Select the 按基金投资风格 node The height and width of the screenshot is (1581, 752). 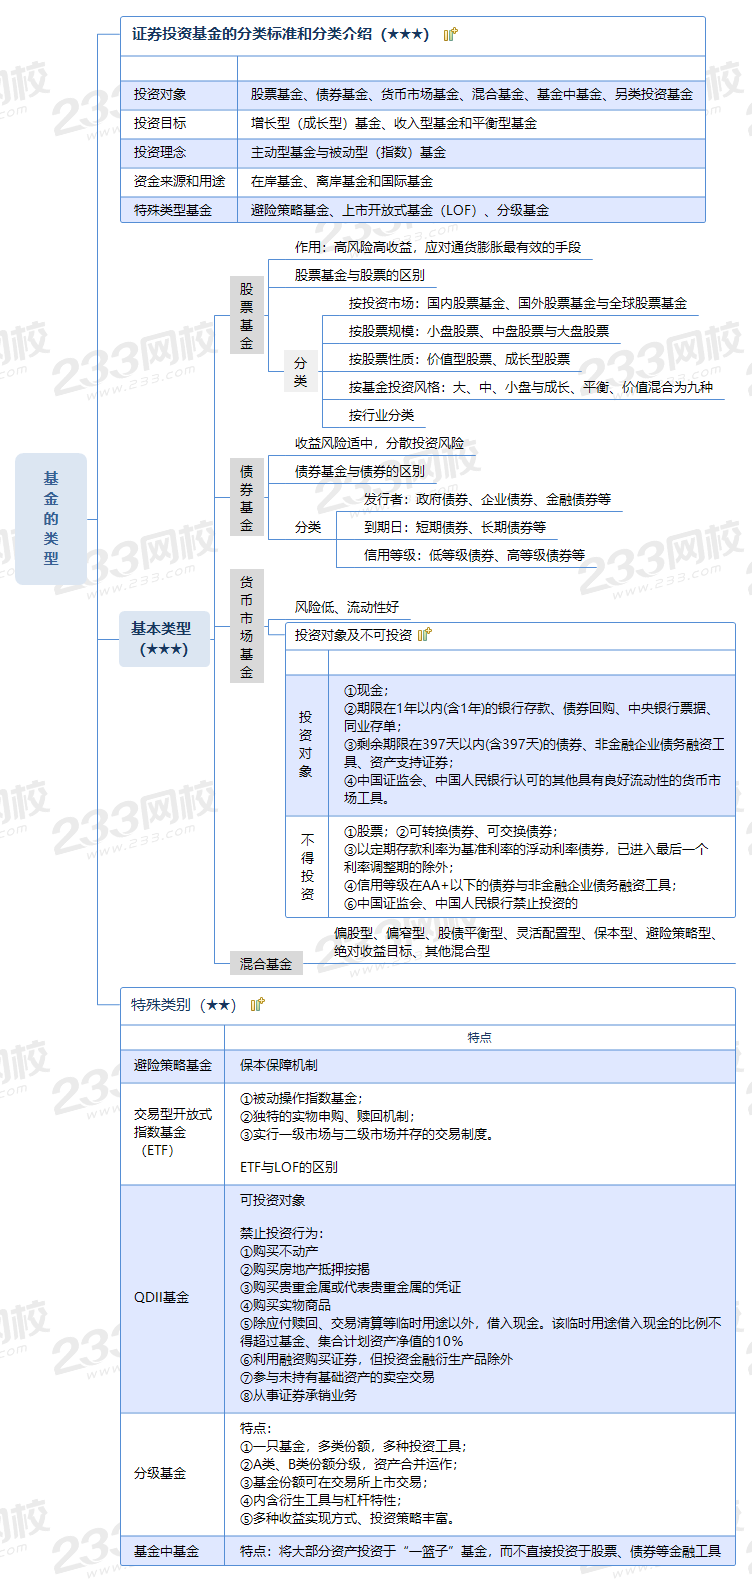click(530, 387)
